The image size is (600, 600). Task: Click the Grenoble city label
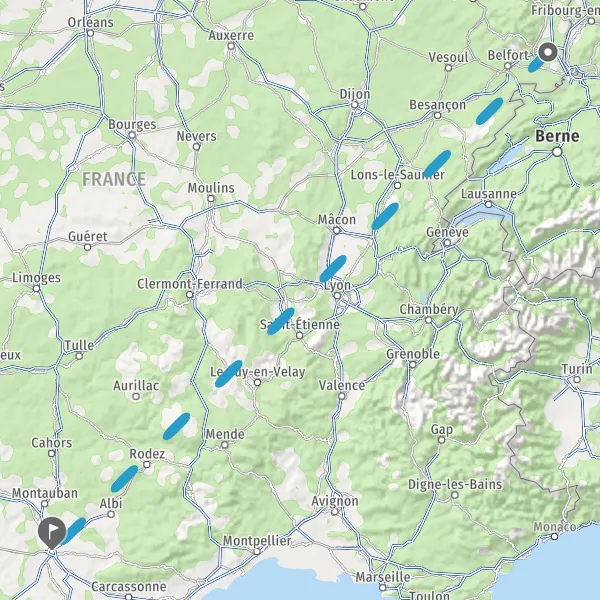pos(413,354)
